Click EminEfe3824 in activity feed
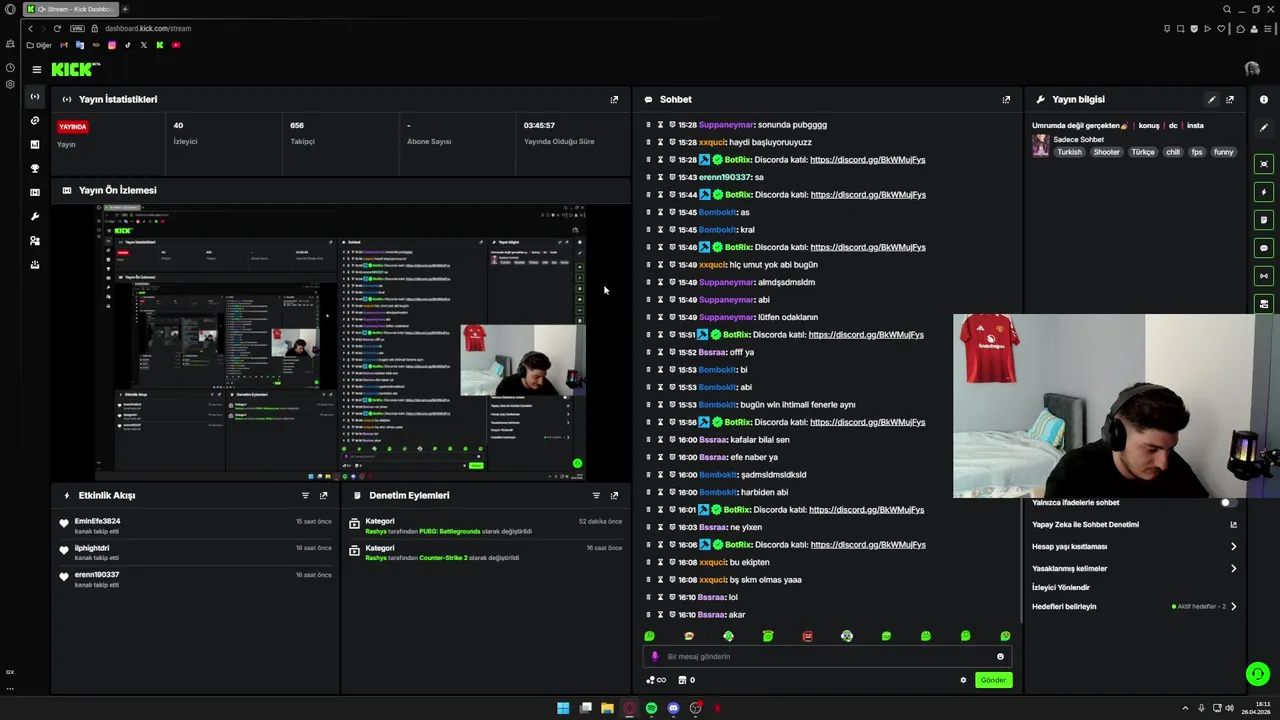Image resolution: width=1280 pixels, height=720 pixels. [97, 521]
